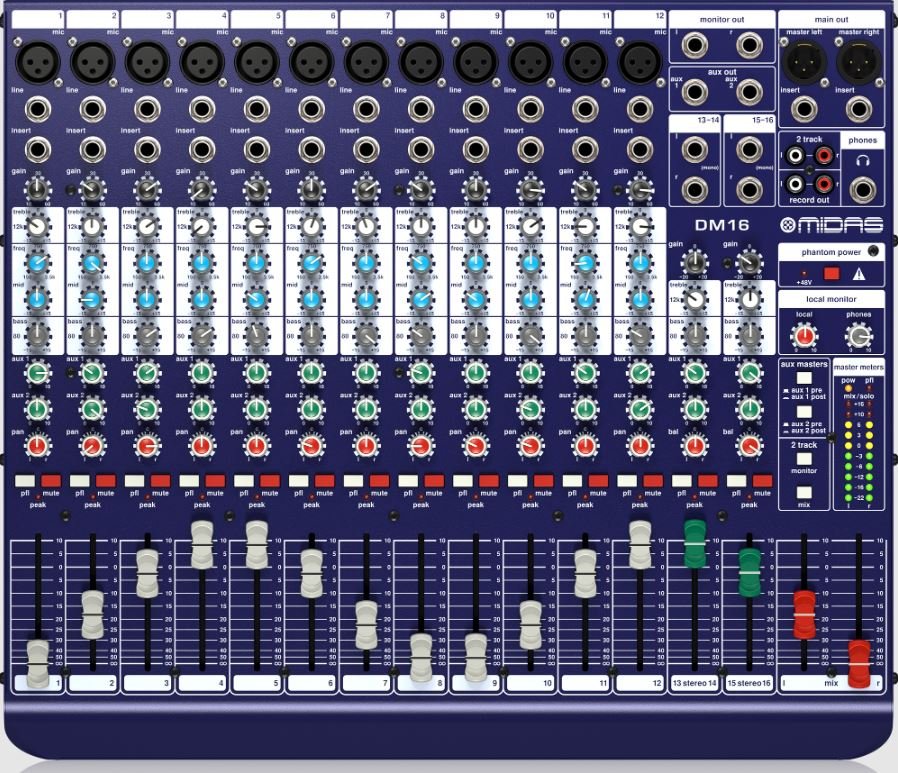Image resolution: width=898 pixels, height=773 pixels.
Task: Click the DM16 model label
Action: click(722, 225)
